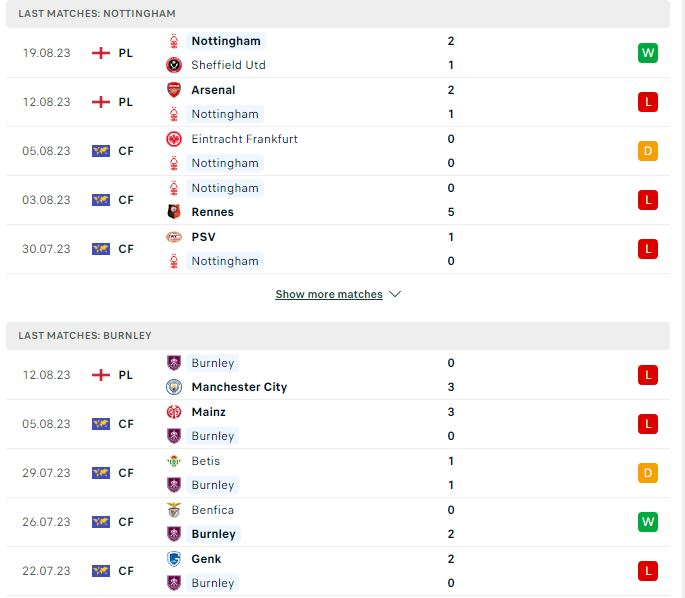Open the Rennes team name link
The width and height of the screenshot is (685, 598).
click(212, 212)
